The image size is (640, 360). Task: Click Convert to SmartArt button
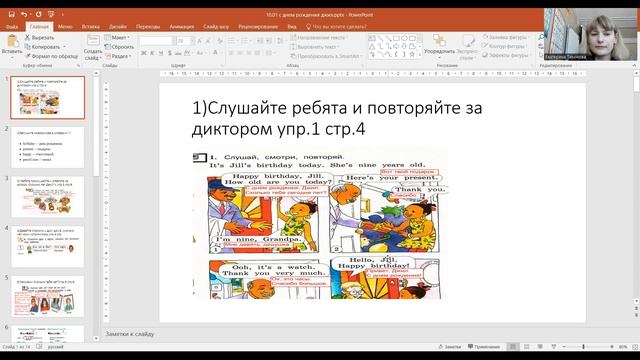tap(326, 56)
